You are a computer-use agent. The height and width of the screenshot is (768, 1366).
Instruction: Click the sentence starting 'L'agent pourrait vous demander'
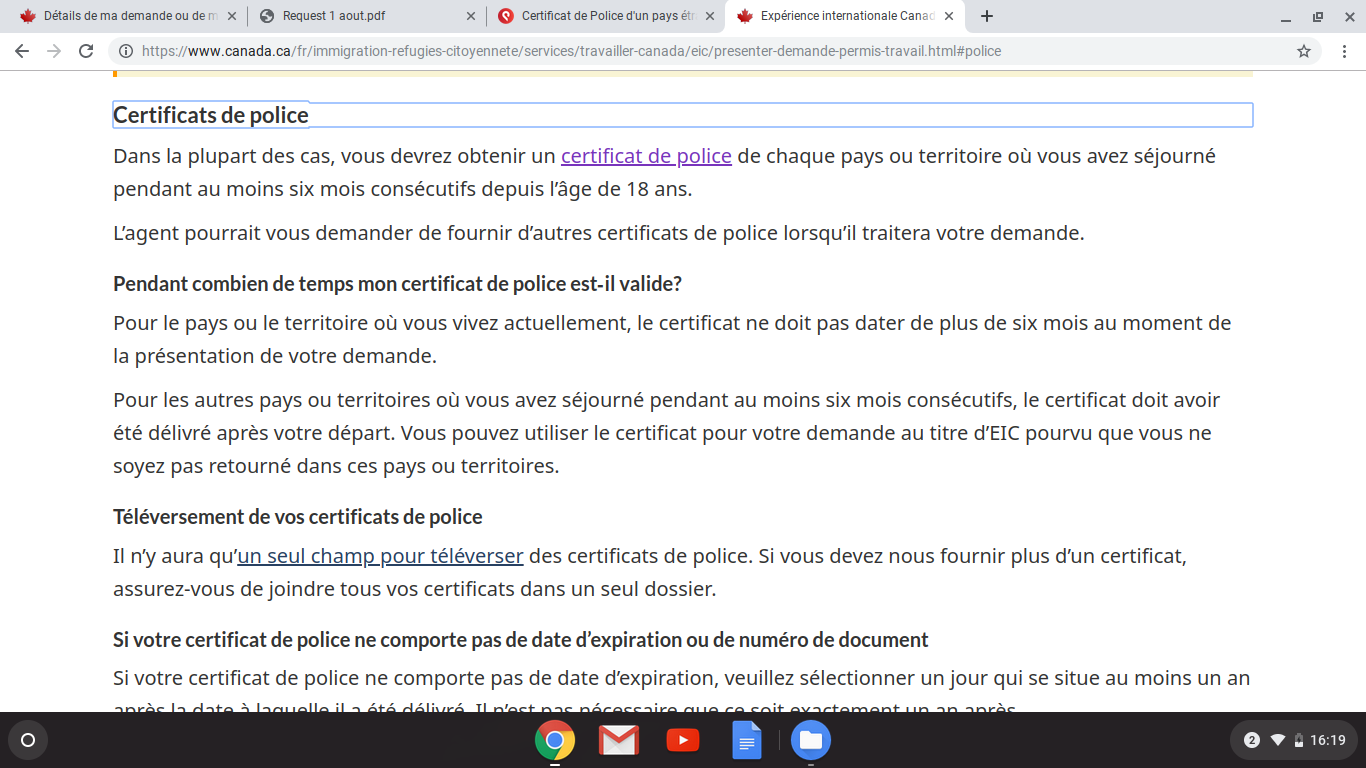(x=598, y=233)
